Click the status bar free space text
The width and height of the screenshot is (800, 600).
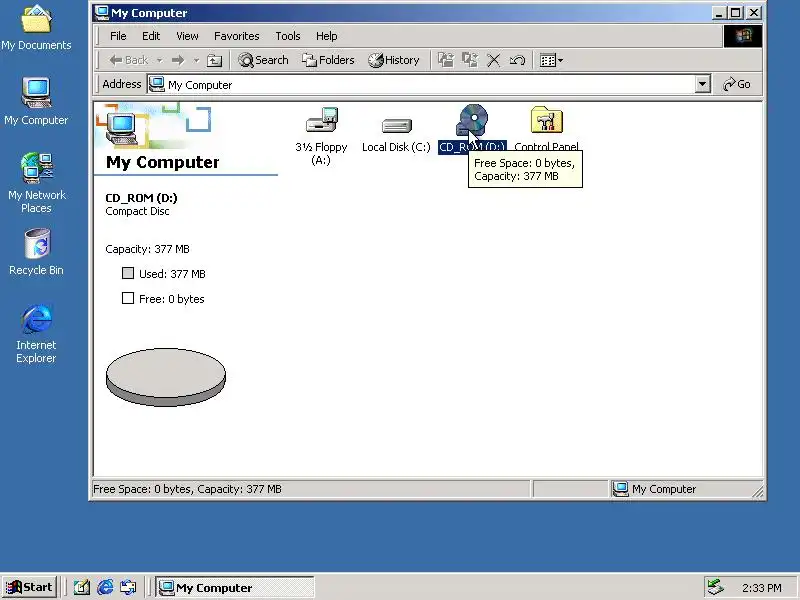[187, 489]
